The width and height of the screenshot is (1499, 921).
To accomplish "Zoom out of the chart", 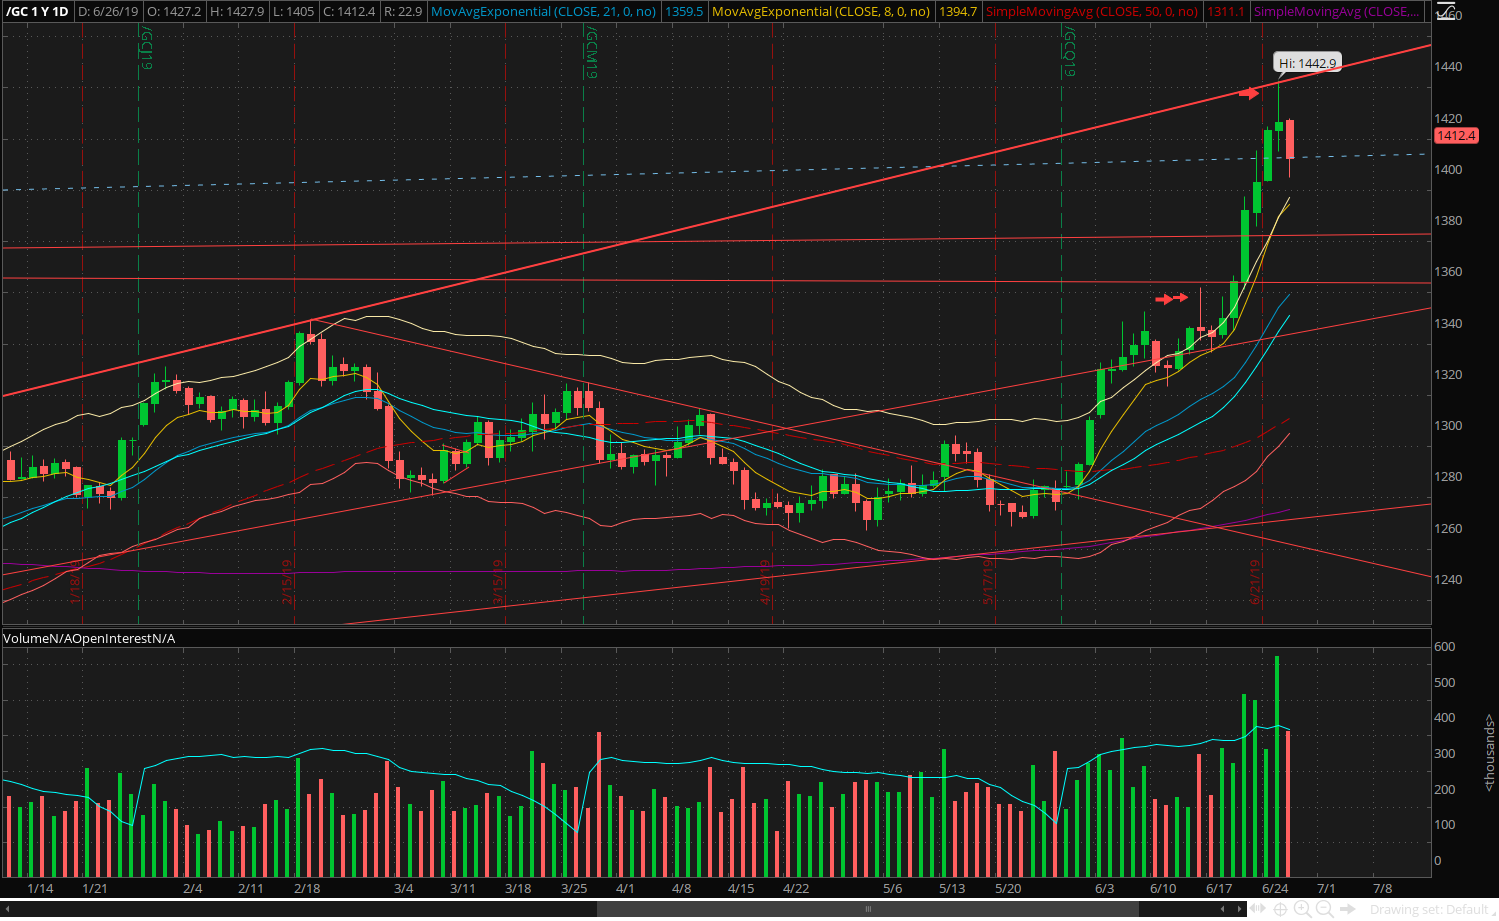I will point(1324,909).
